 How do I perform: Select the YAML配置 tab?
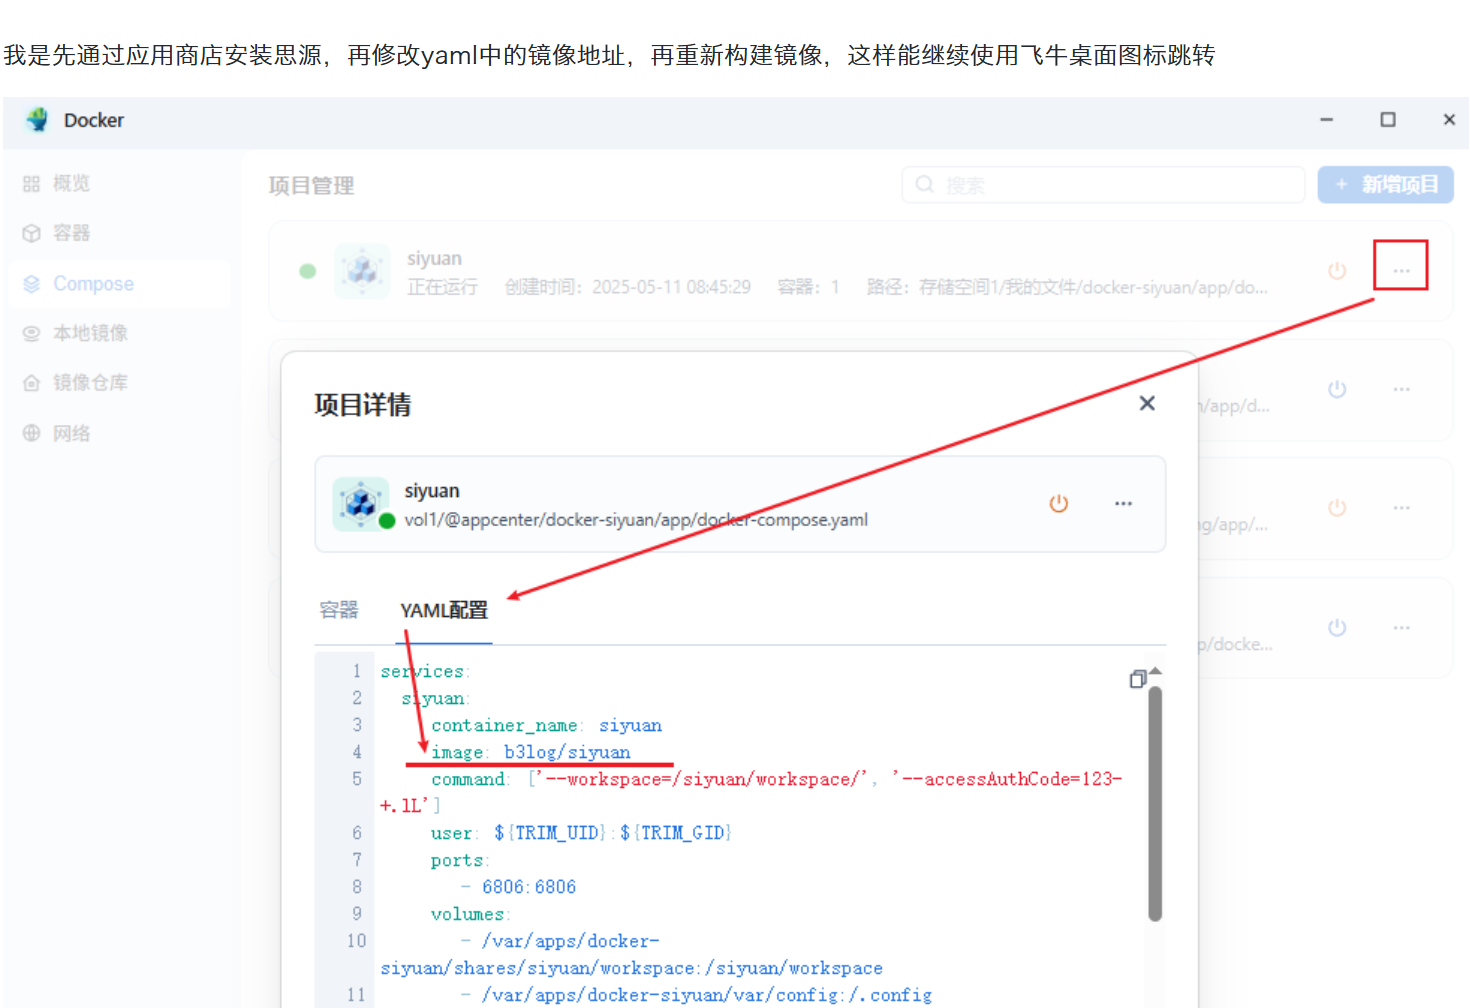[444, 610]
